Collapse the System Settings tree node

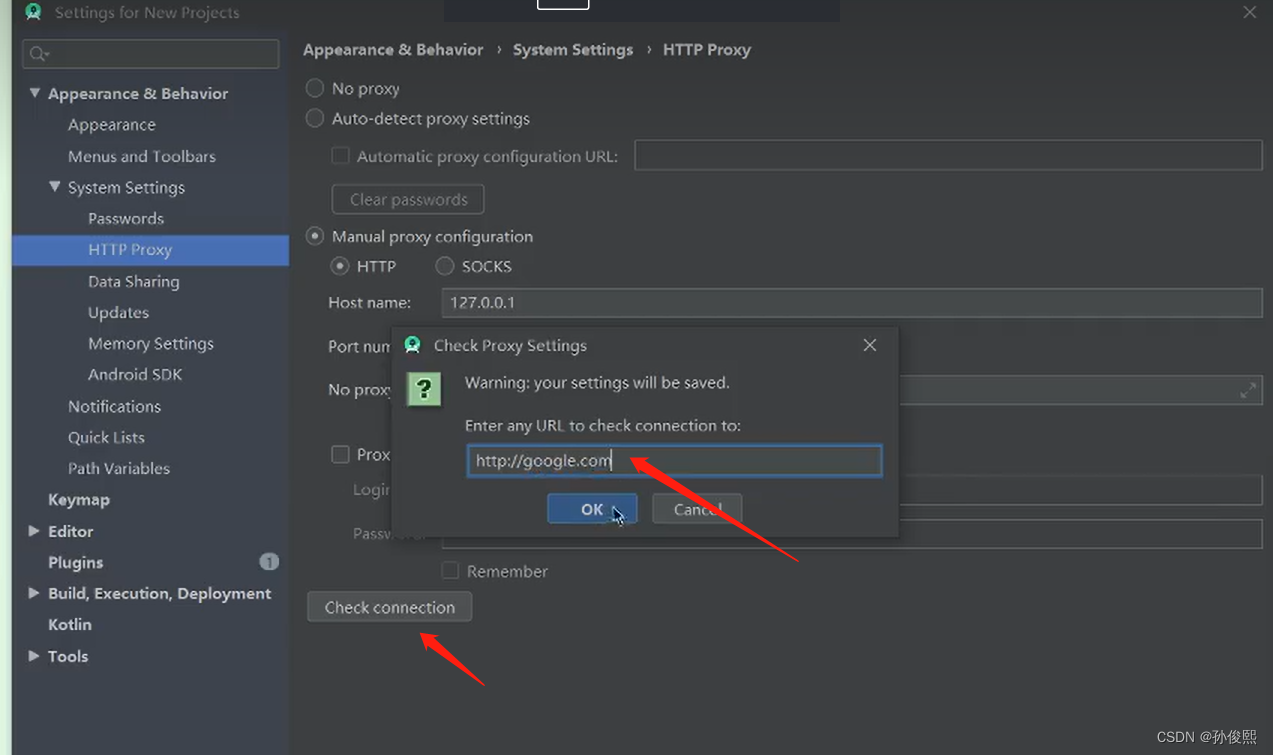point(55,187)
